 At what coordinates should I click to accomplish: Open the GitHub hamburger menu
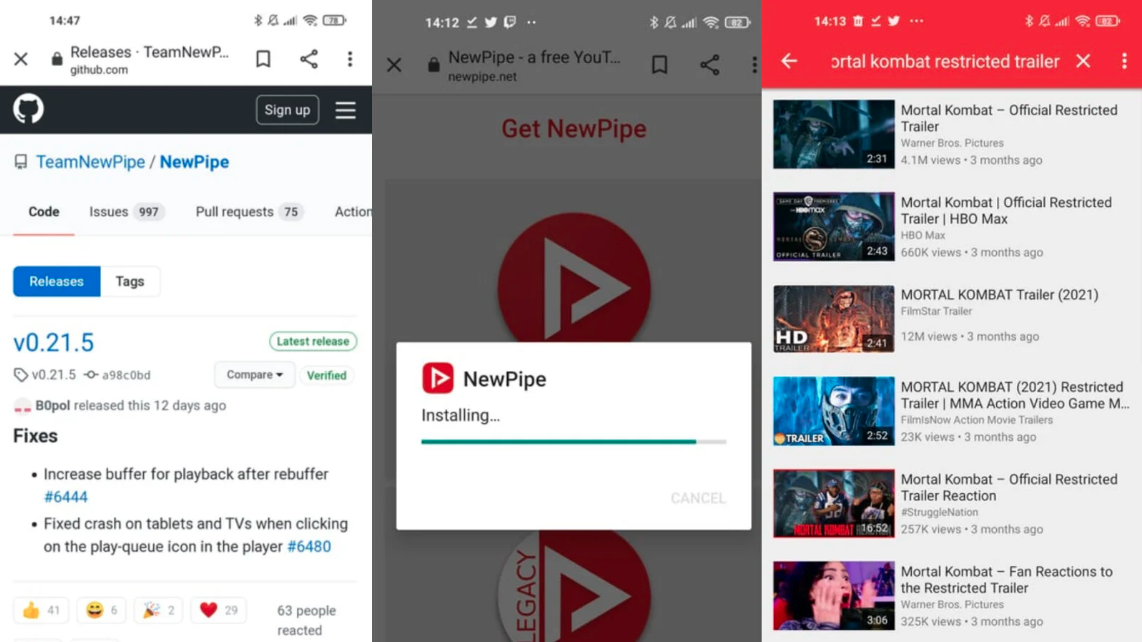coord(345,110)
